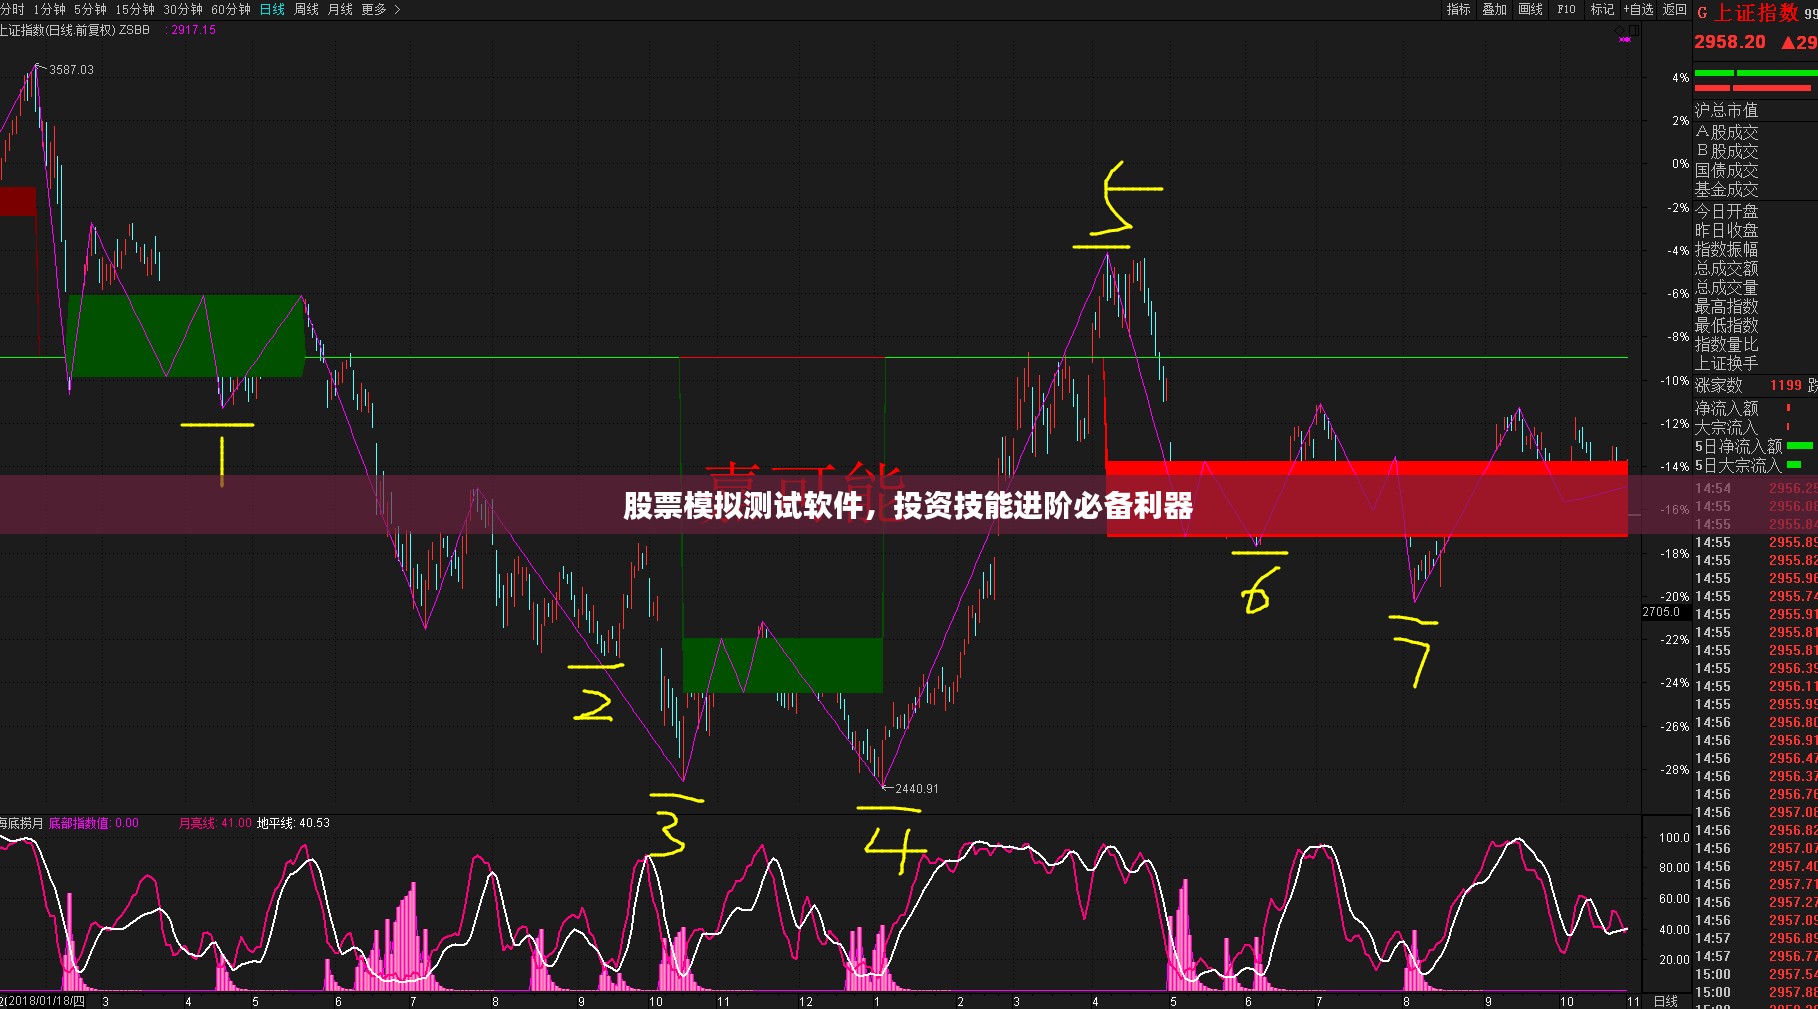Switch to the 分时 intraday chart tab
This screenshot has width=1818, height=1009.
click(x=12, y=9)
